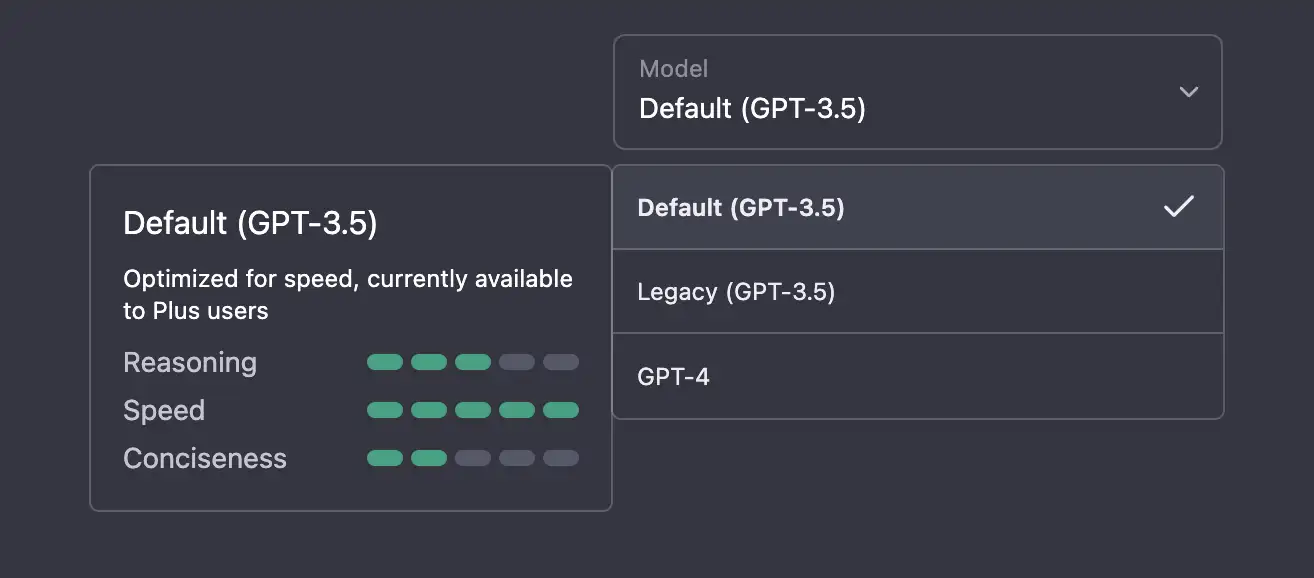Click the first Conciseness rating pill

(x=385, y=458)
